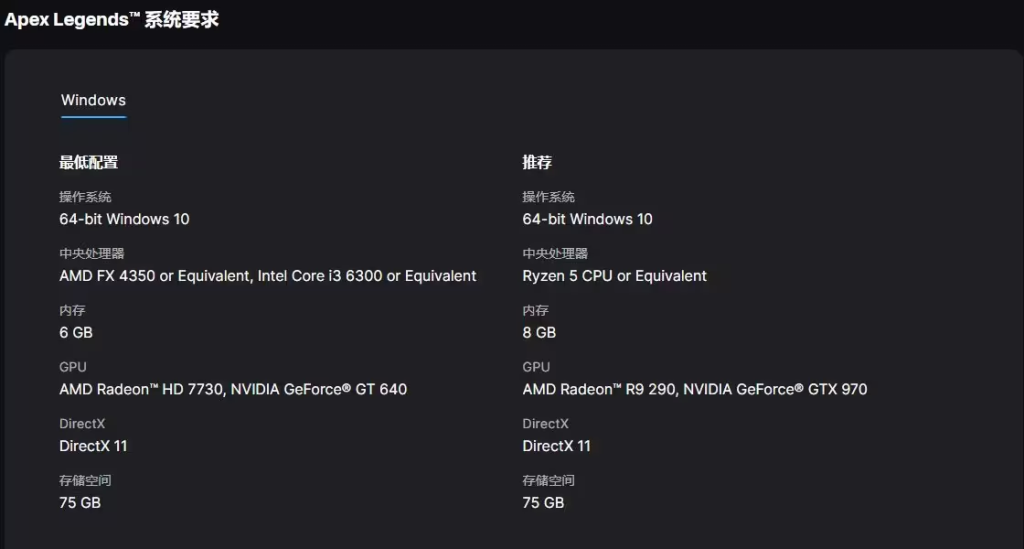
Task: Click the 中央处理器 label under 最低配置
Action: click(91, 254)
